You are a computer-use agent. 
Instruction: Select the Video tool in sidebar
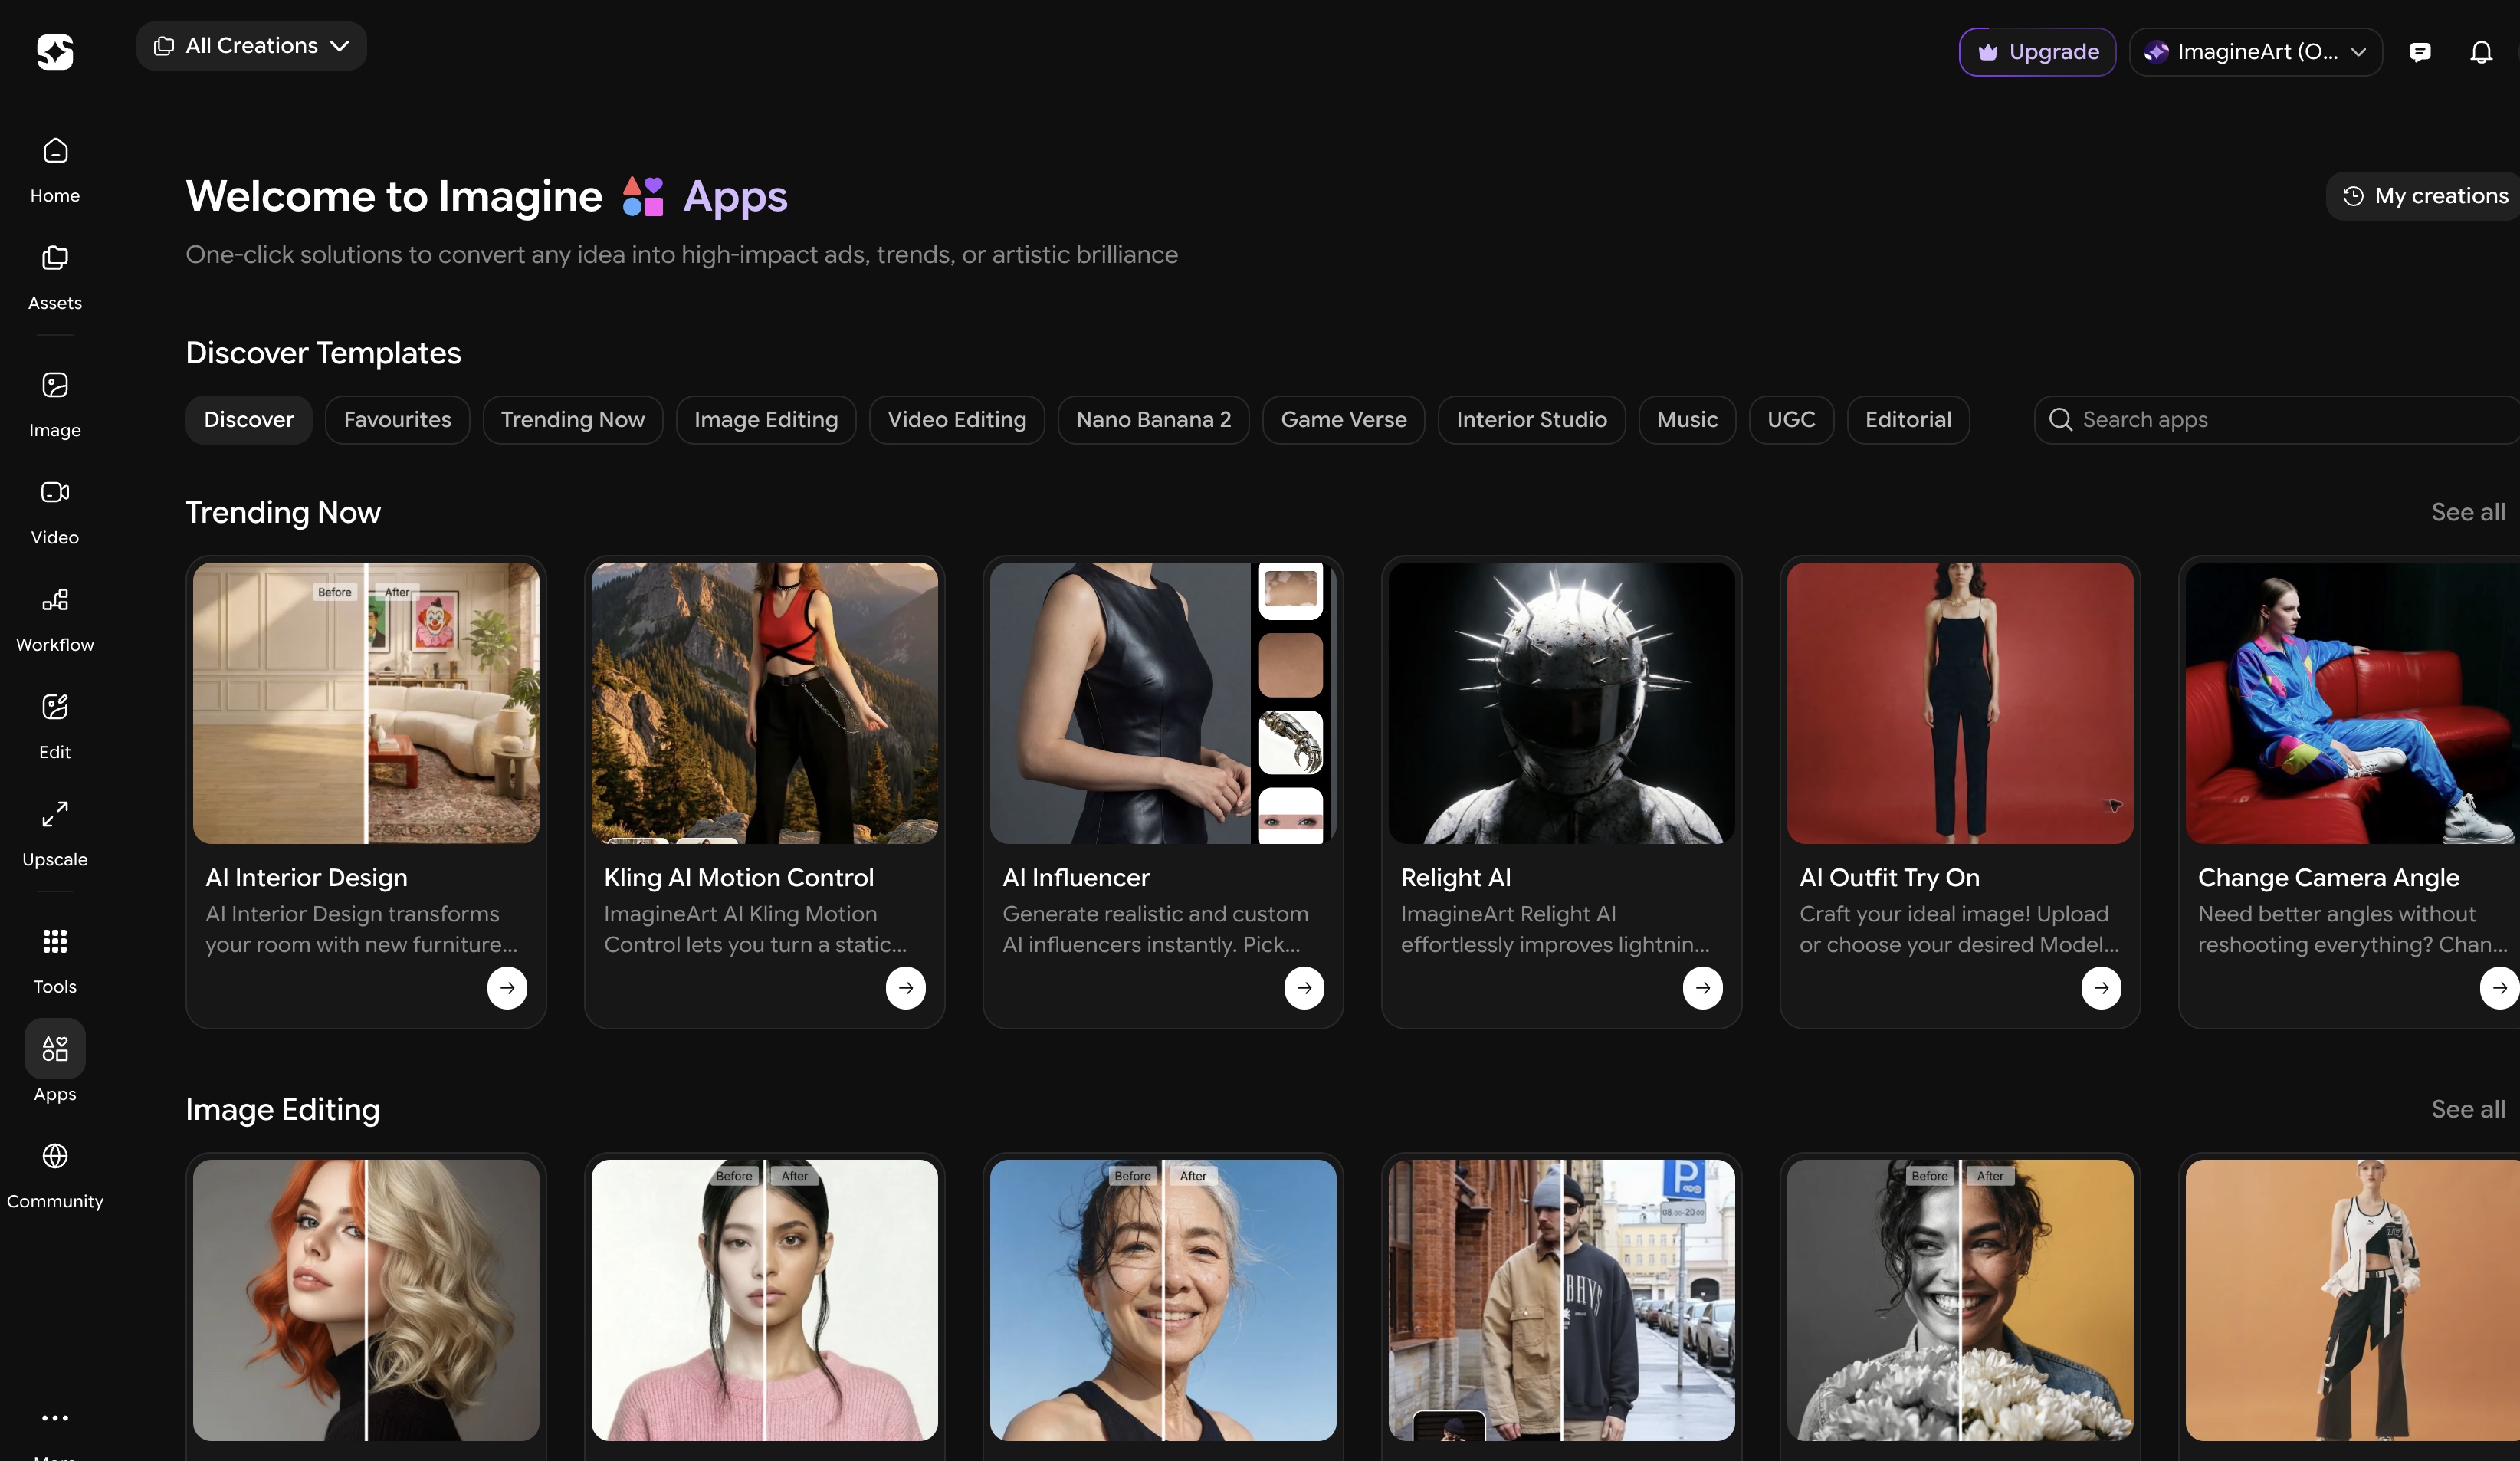55,492
